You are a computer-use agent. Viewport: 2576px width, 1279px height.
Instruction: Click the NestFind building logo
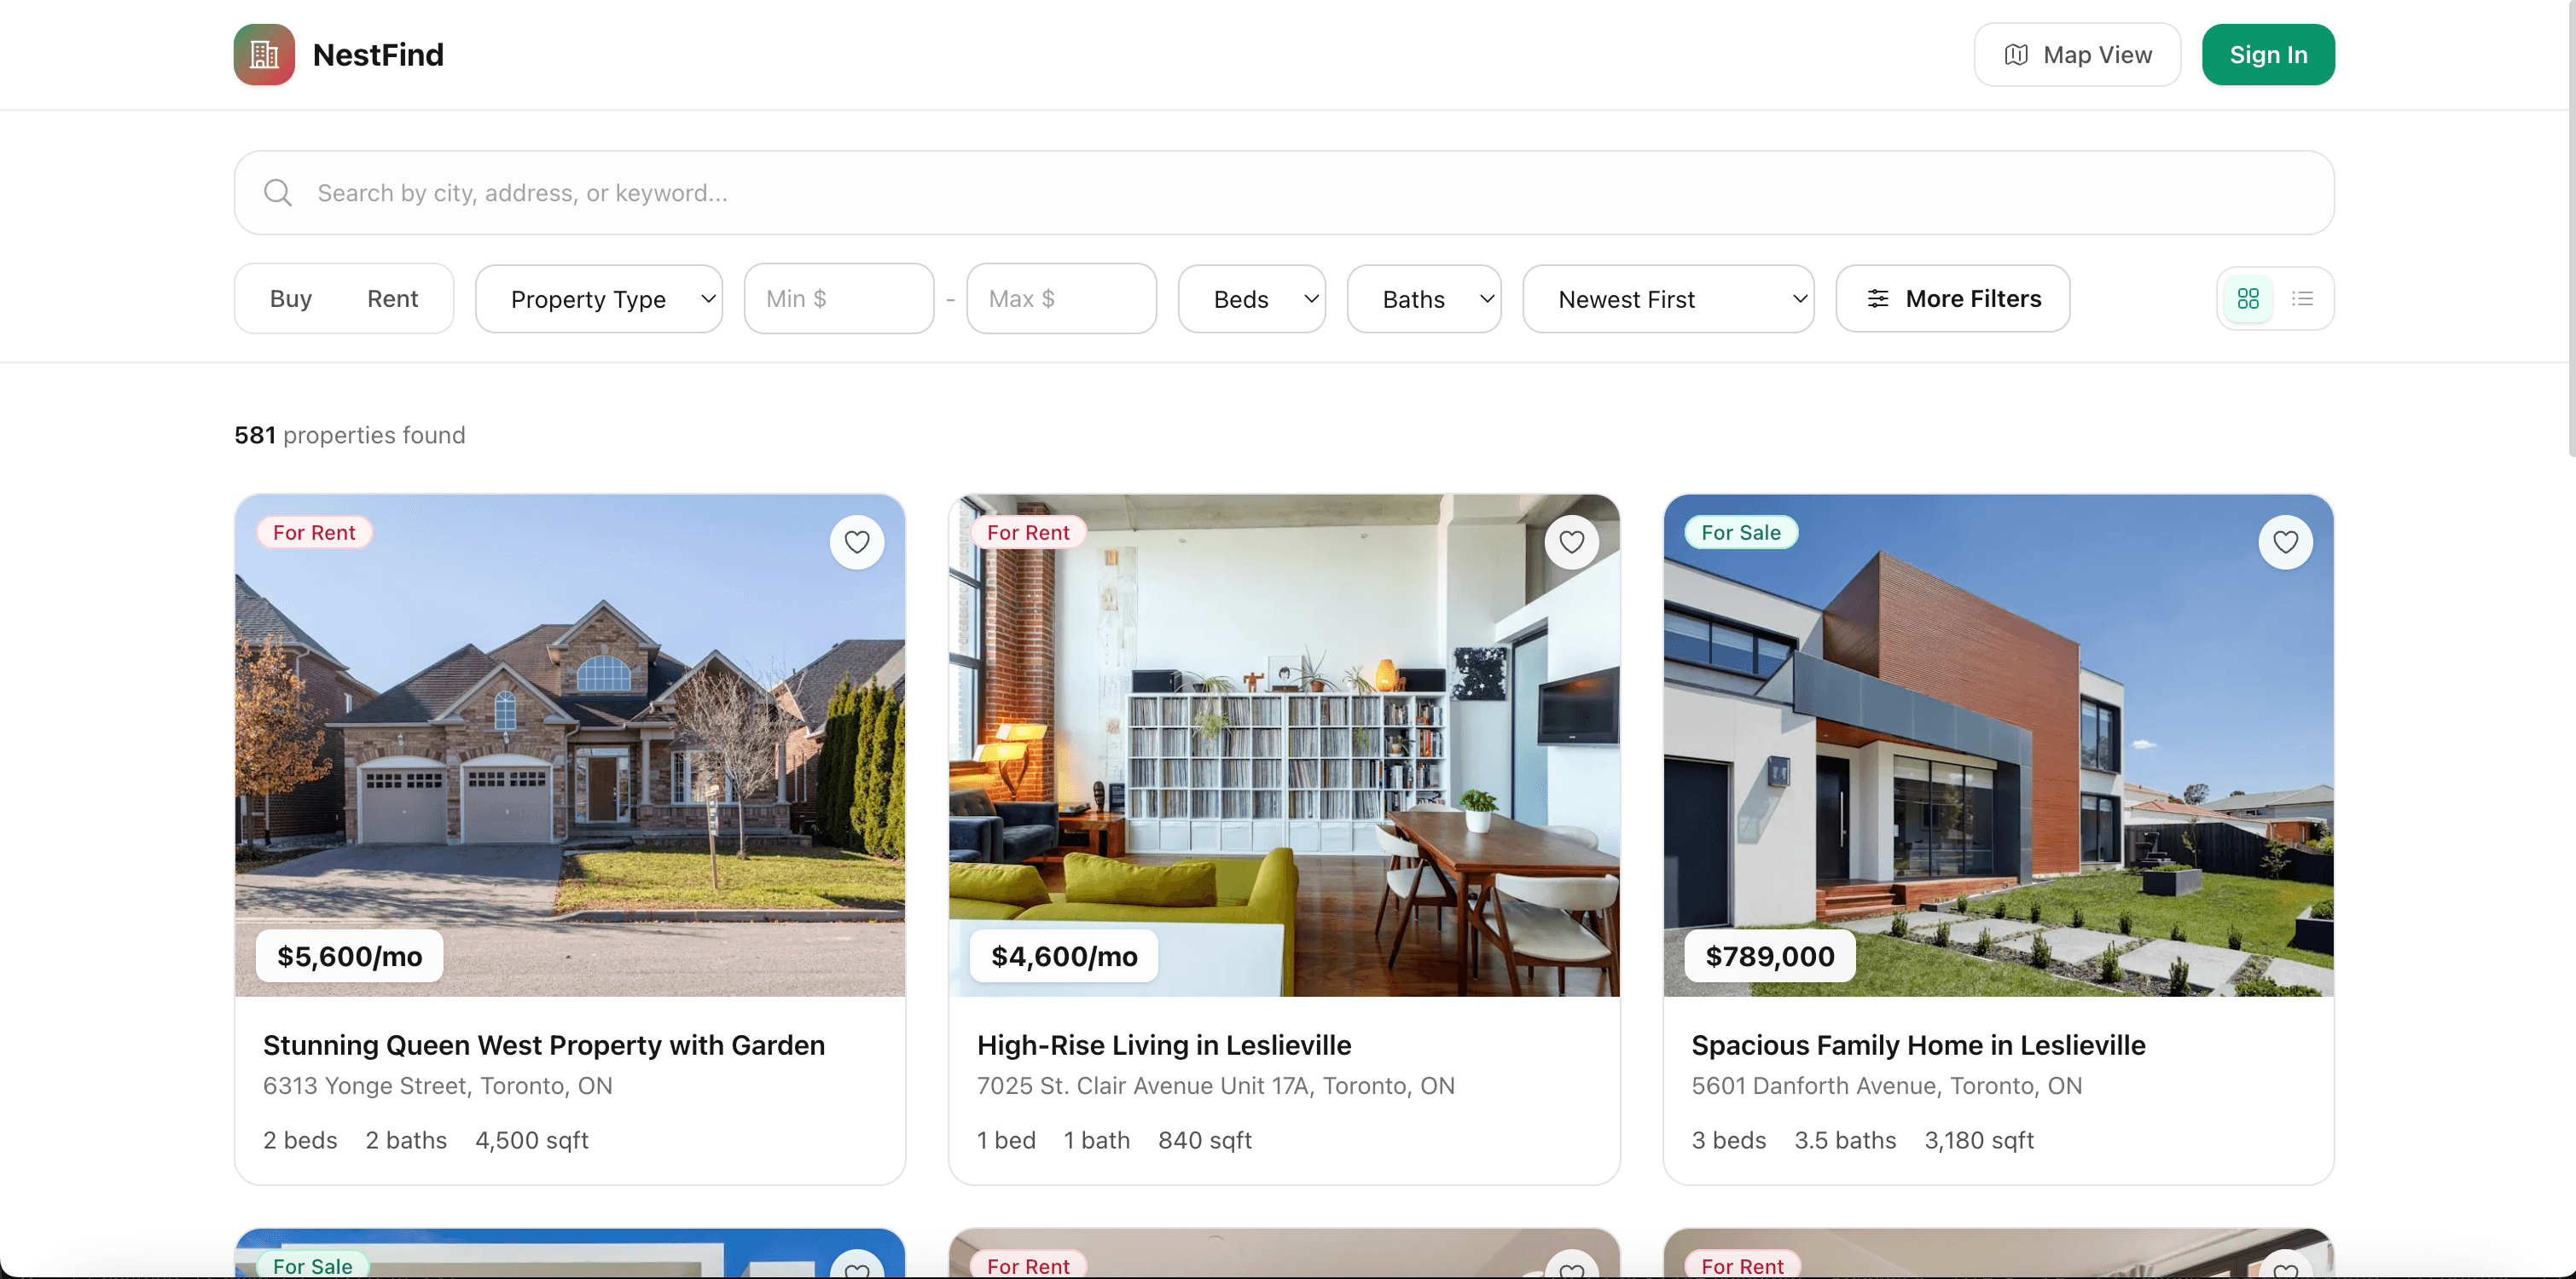263,54
